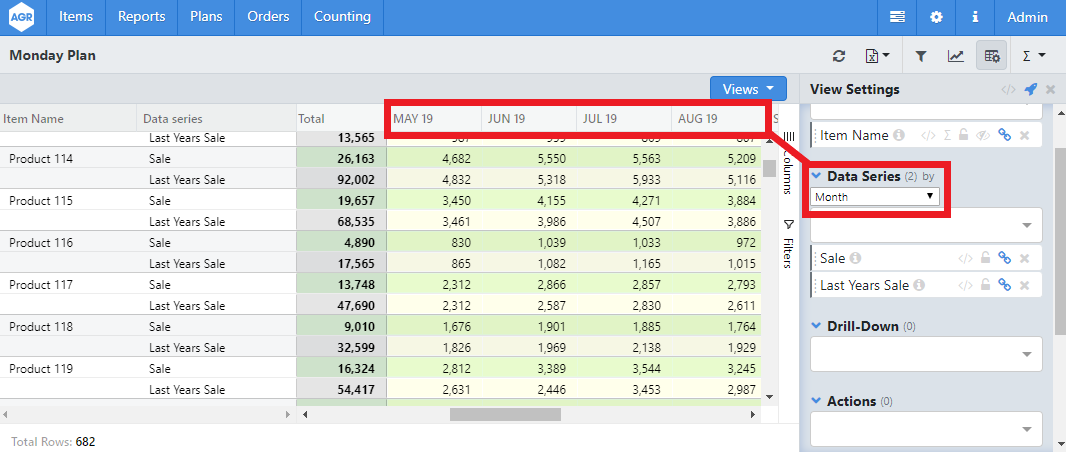Click the info icon in the top bar
This screenshot has height=452, width=1066.
974,17
